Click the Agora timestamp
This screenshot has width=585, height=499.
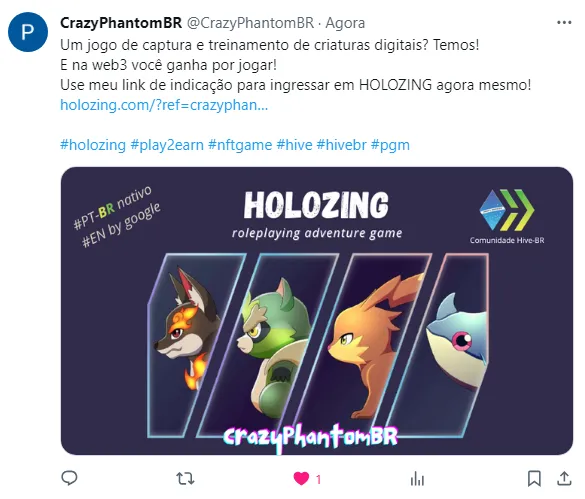pos(345,23)
